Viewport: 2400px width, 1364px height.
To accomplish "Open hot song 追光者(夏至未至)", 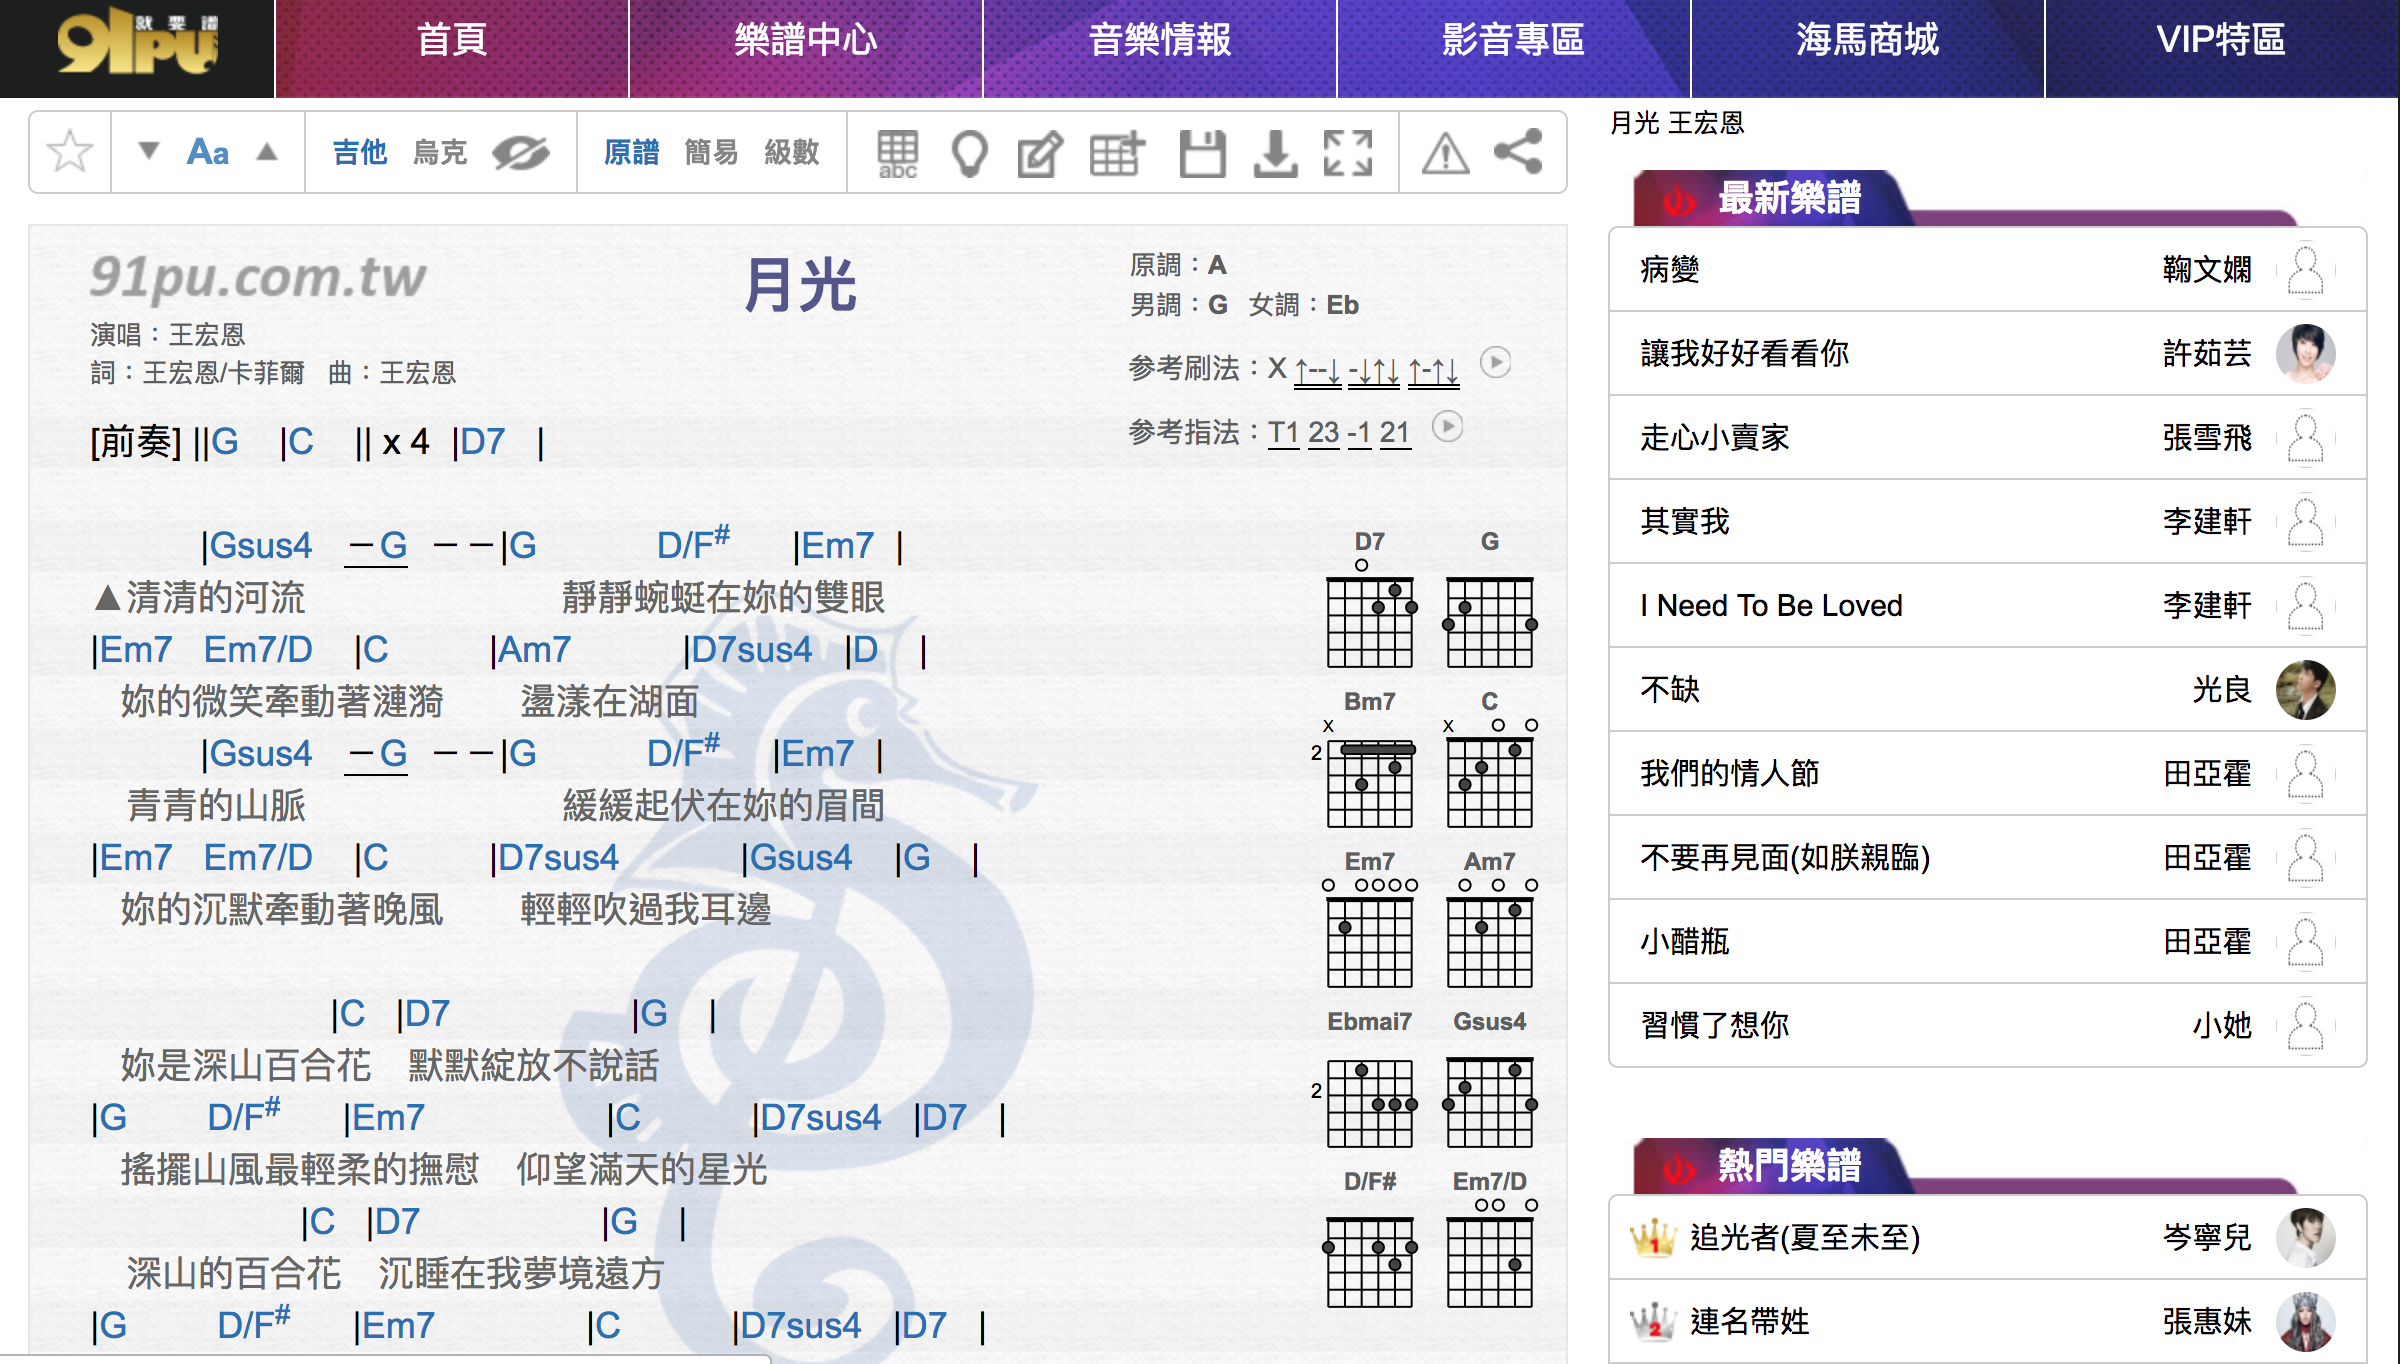I will click(x=1987, y=1237).
